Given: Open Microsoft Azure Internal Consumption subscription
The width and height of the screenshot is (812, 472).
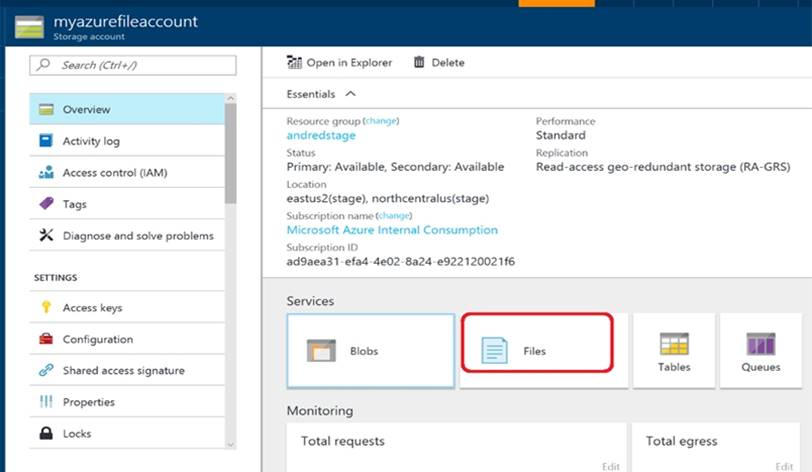Looking at the screenshot, I should coord(391,230).
